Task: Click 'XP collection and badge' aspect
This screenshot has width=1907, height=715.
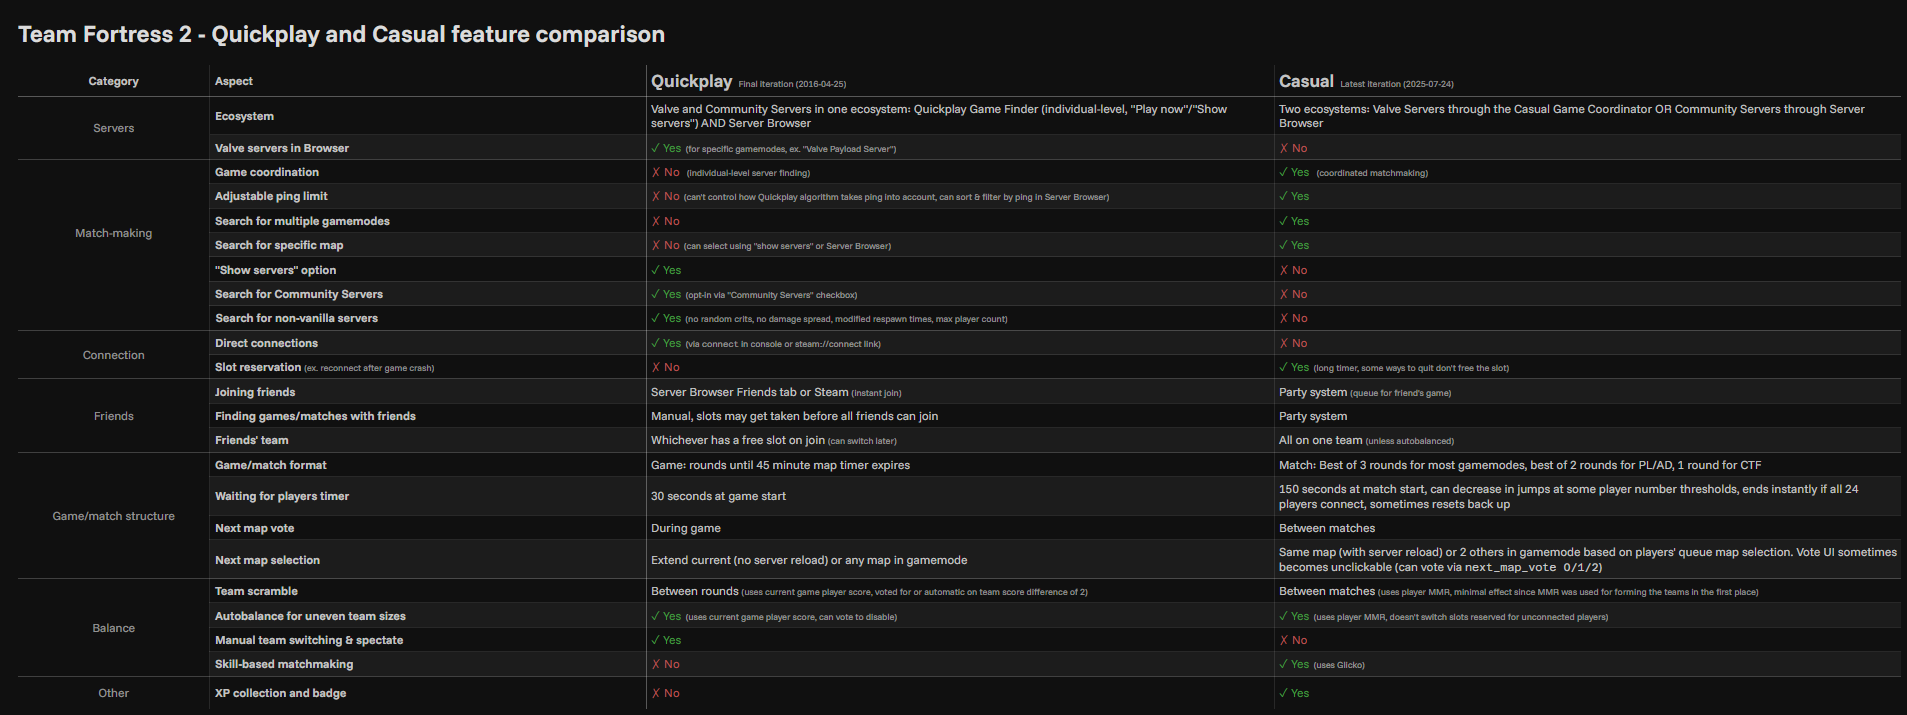Action: [x=280, y=693]
